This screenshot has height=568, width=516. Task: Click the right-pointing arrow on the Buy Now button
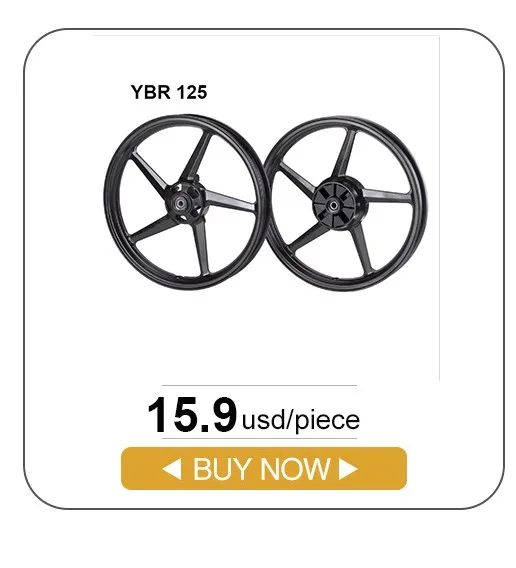(348, 468)
